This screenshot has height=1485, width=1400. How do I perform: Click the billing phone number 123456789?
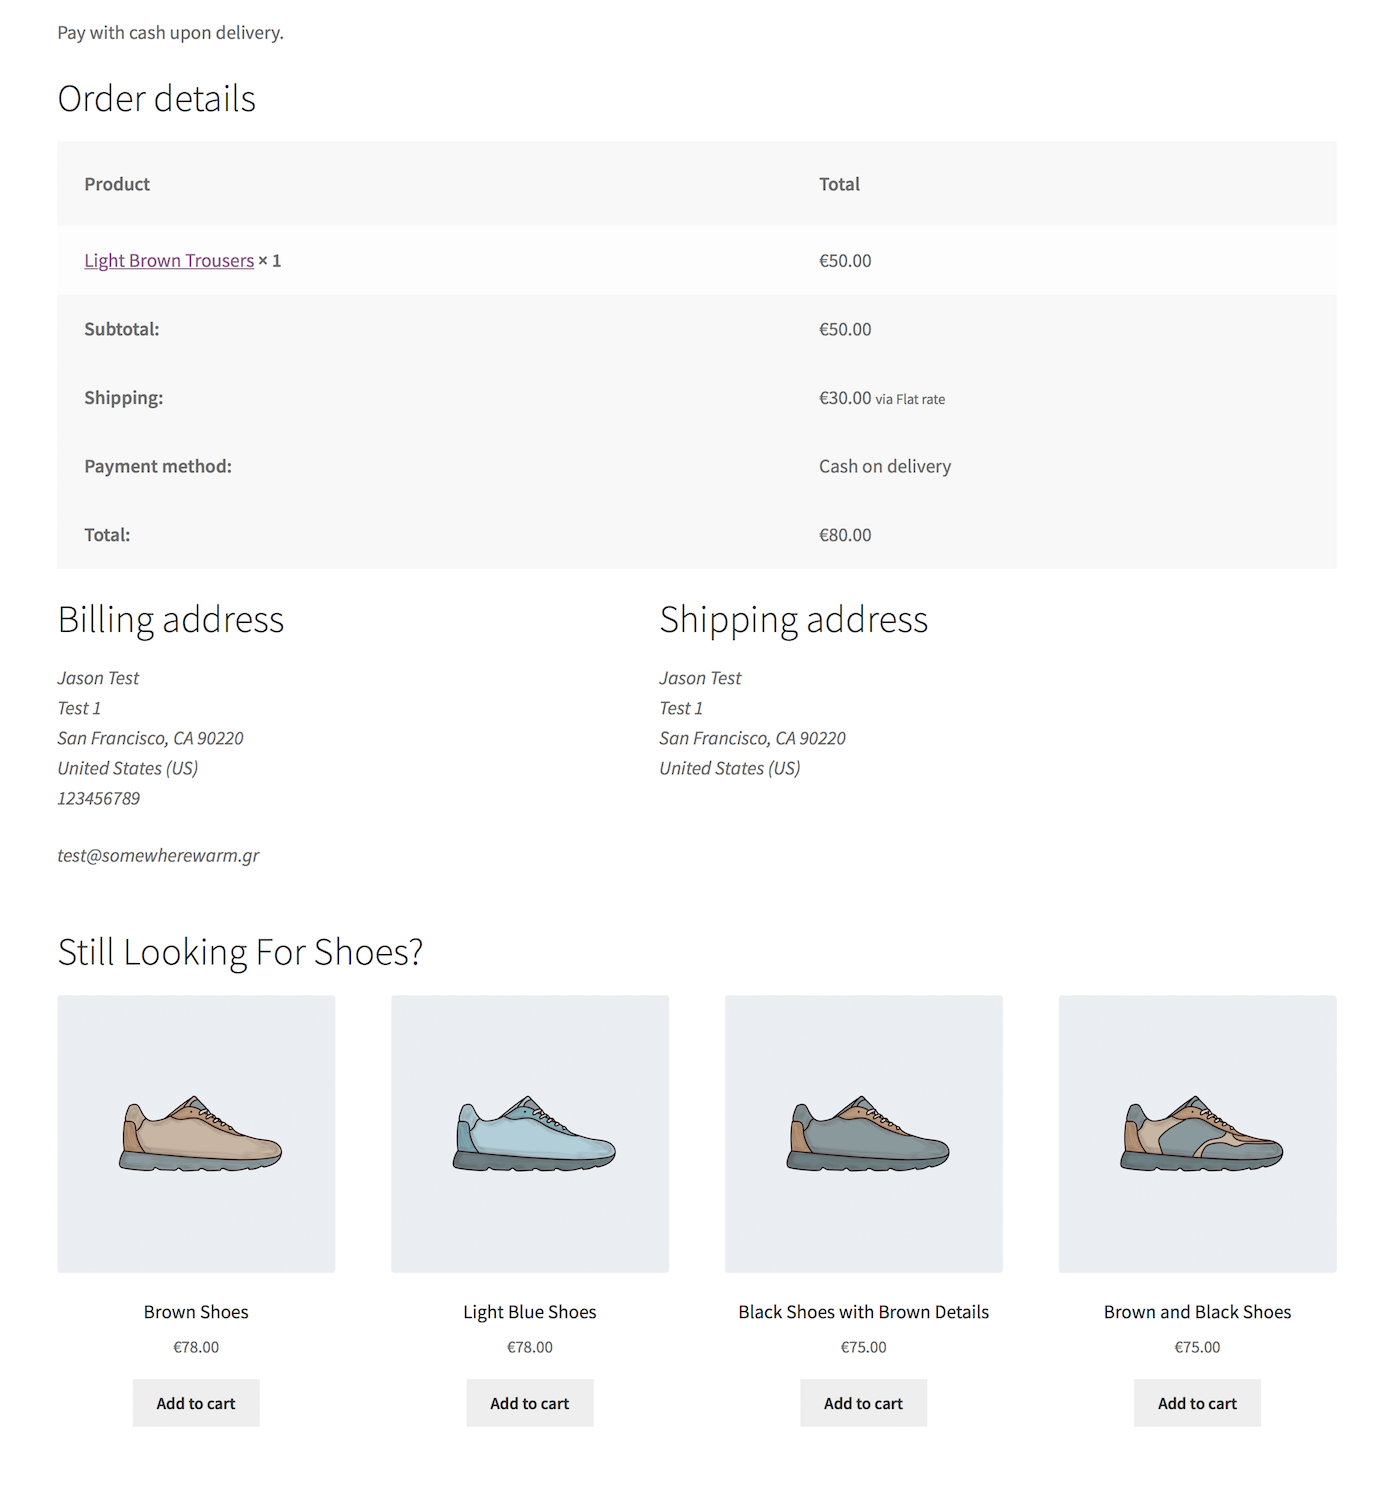99,799
